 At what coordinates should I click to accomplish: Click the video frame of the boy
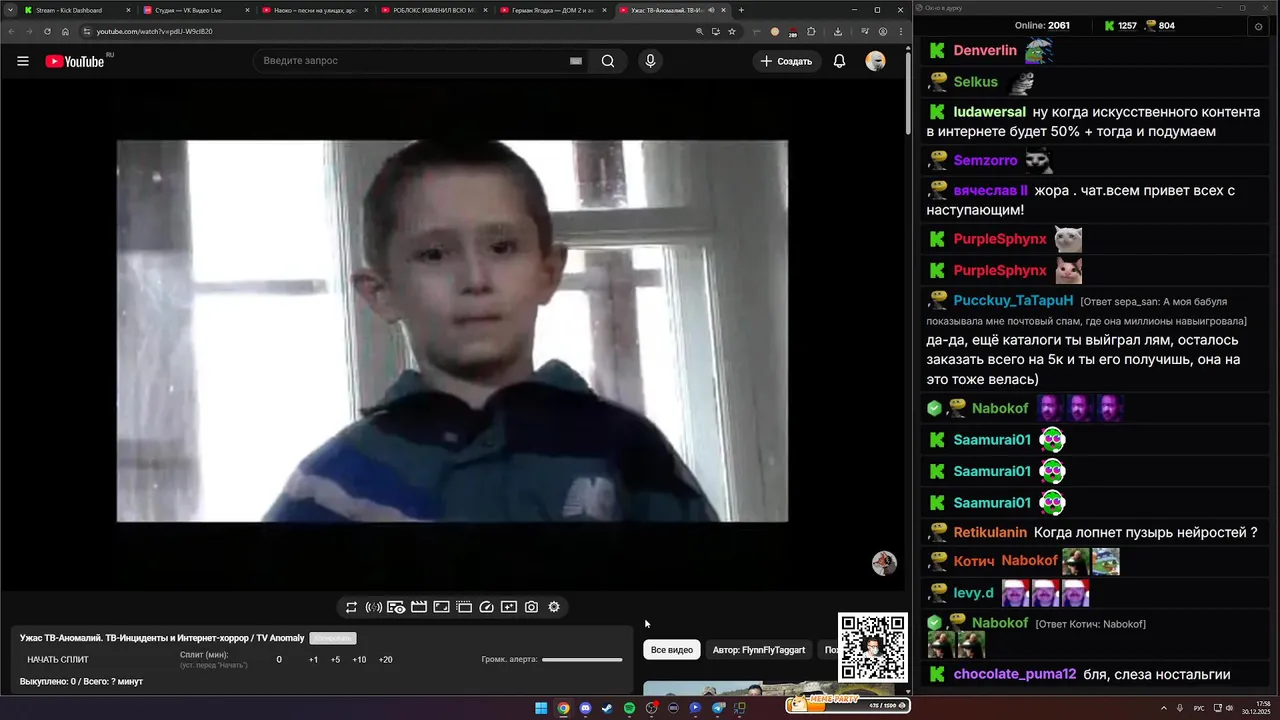point(452,331)
